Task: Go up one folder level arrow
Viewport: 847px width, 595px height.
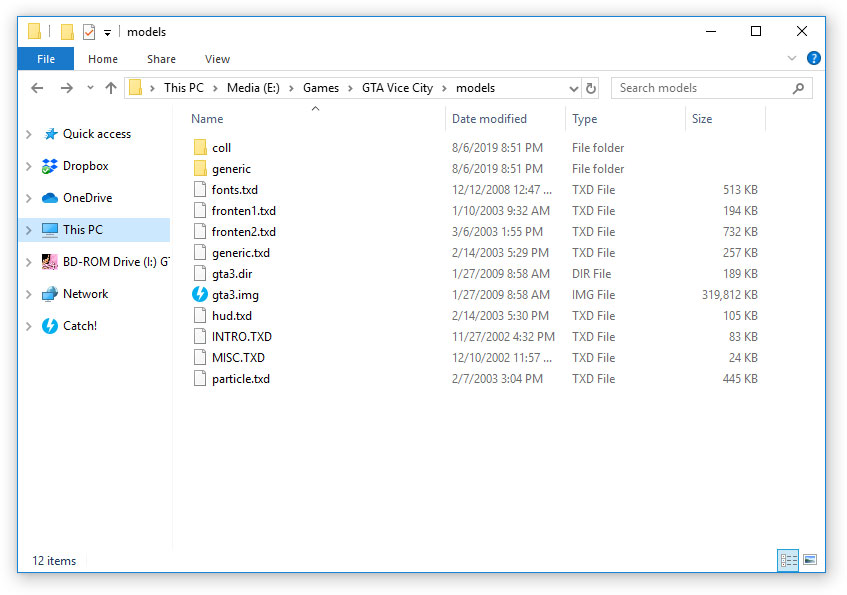Action: pos(111,88)
